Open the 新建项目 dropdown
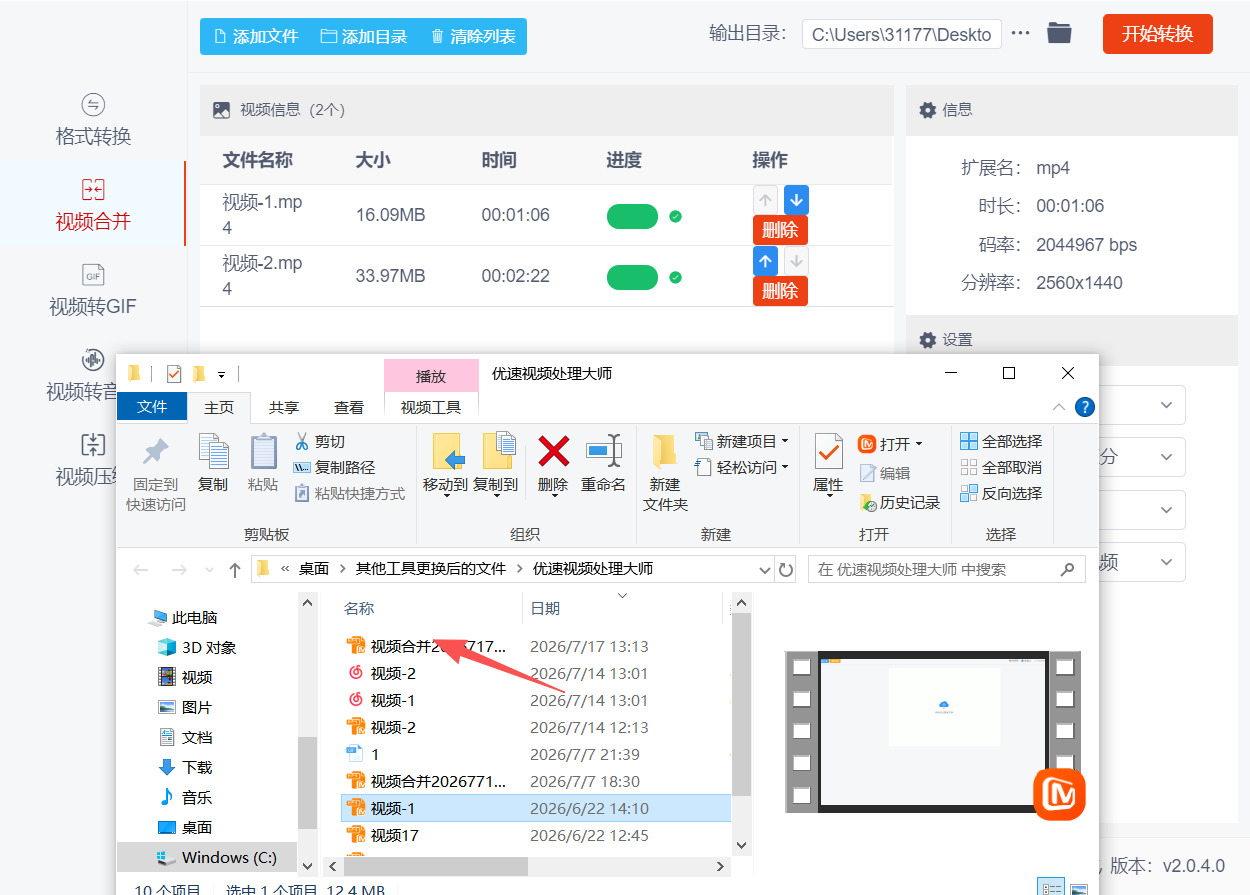 741,441
